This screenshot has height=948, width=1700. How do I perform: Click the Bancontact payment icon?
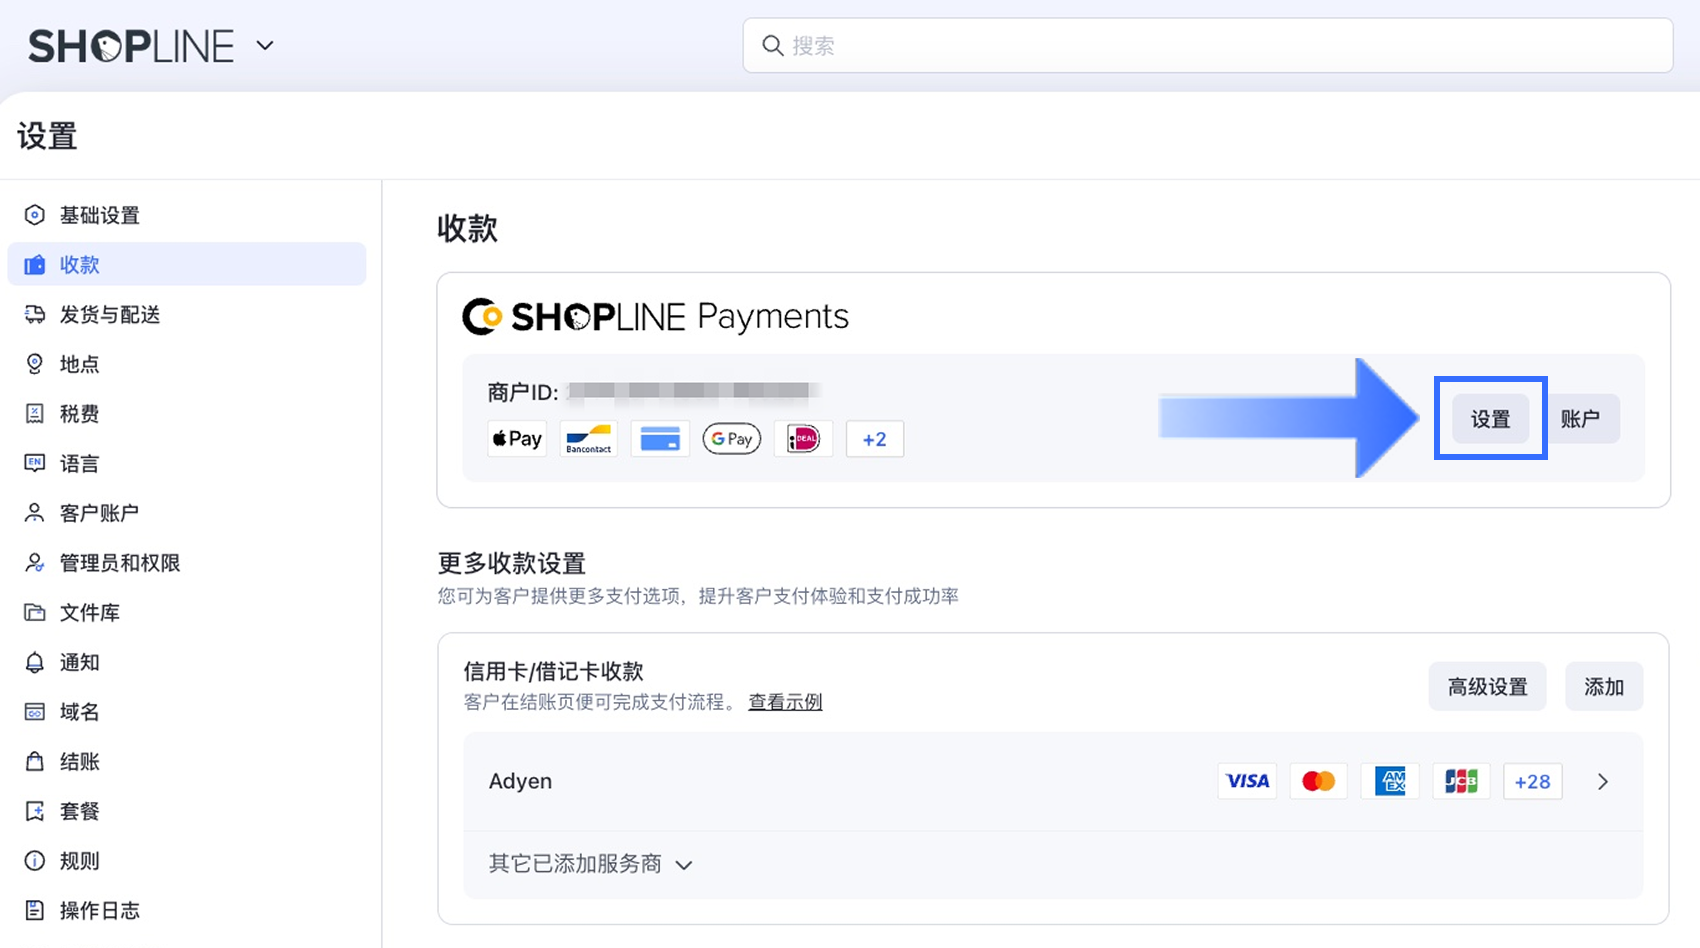coord(589,439)
